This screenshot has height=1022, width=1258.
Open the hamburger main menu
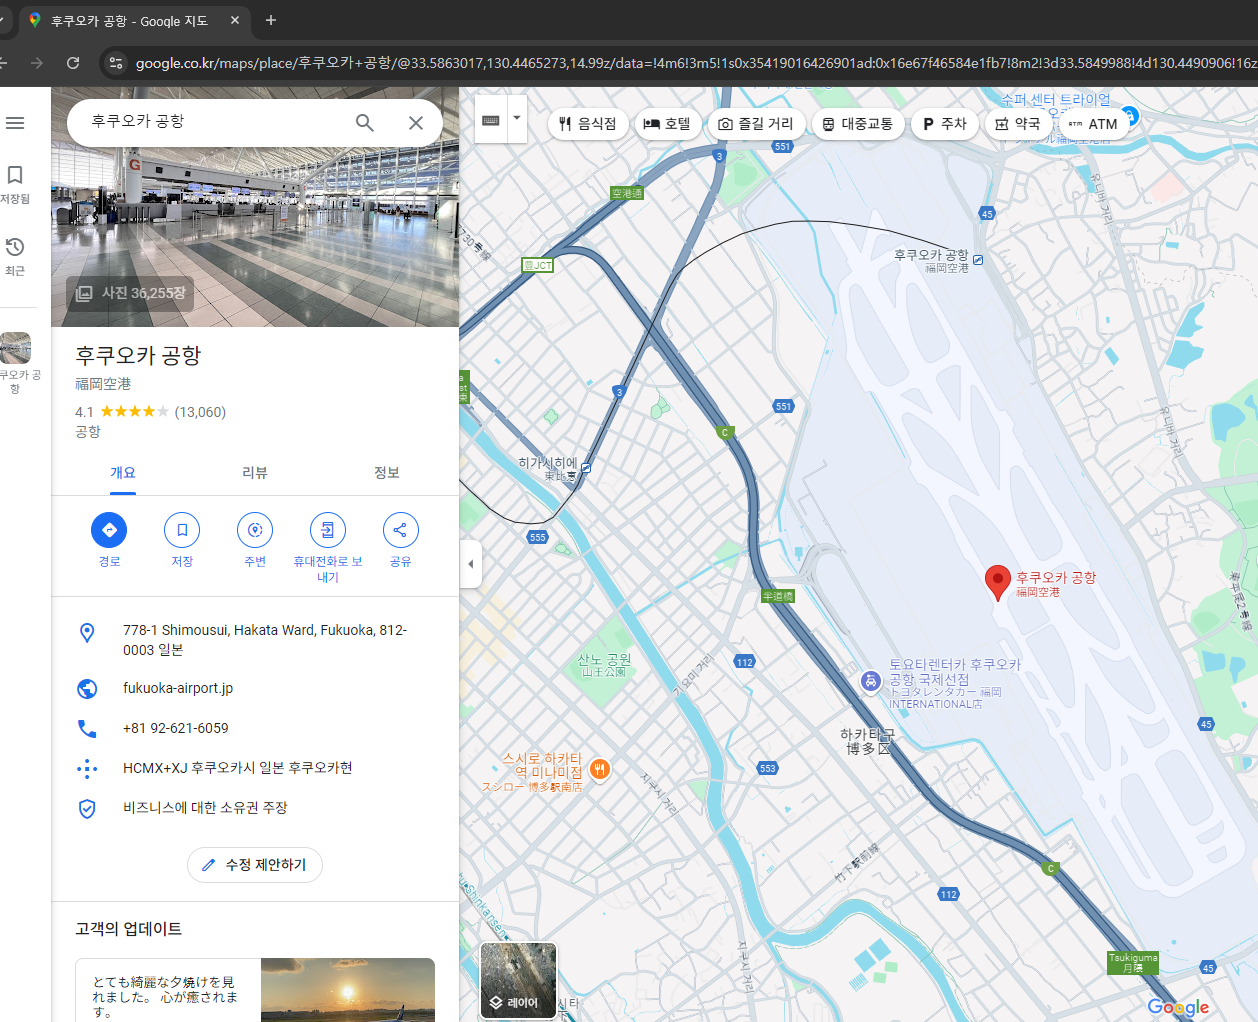click(14, 123)
